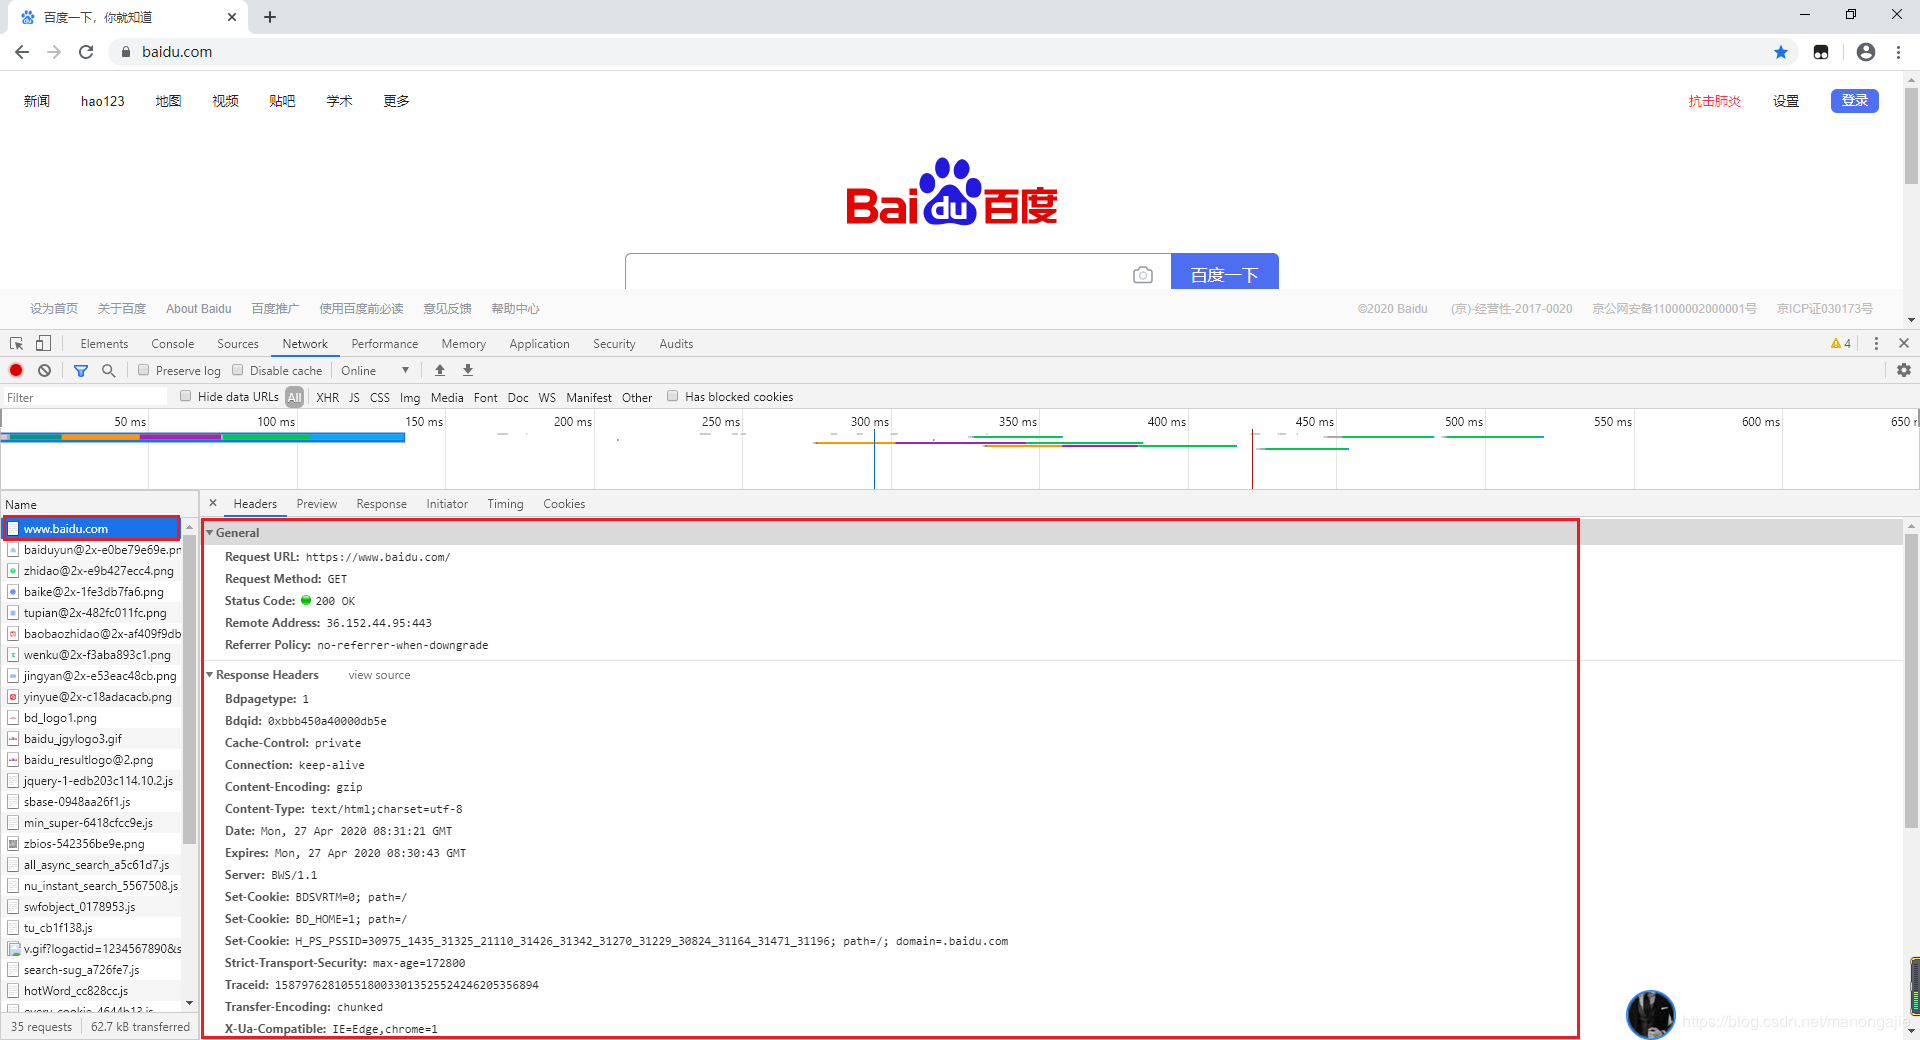Open the browser extension icon
This screenshot has height=1040, width=1920.
tap(1821, 52)
